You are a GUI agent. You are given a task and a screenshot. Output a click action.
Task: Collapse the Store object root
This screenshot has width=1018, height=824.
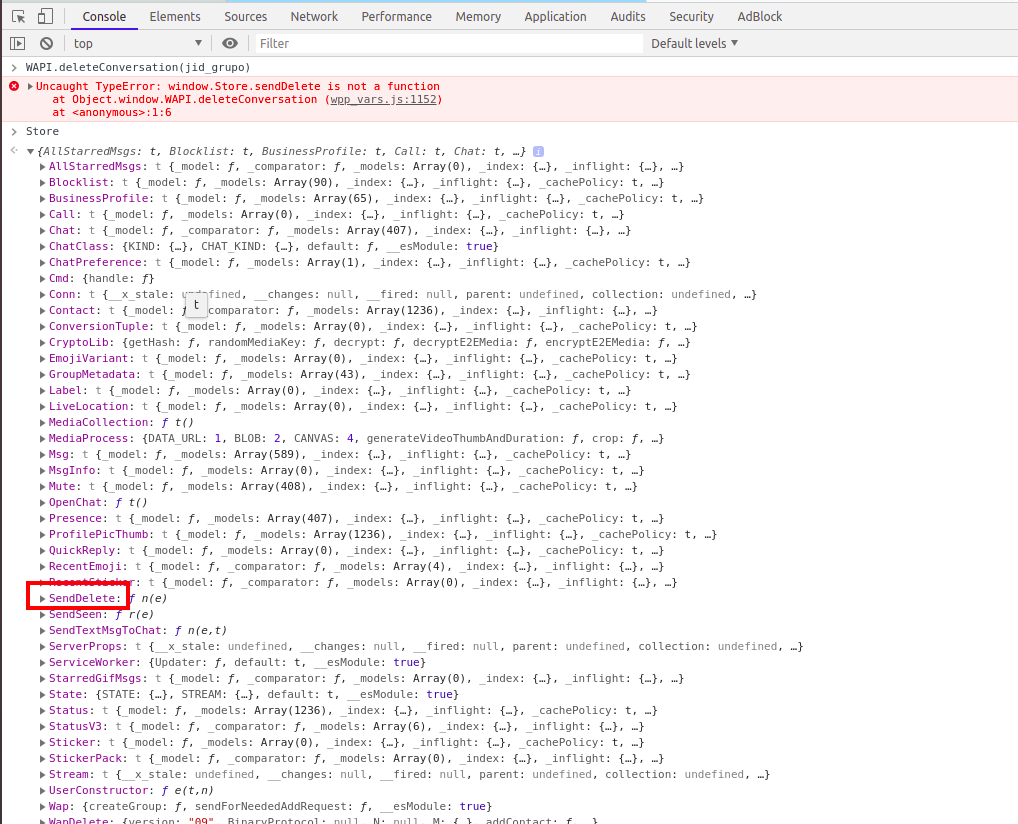coord(30,151)
